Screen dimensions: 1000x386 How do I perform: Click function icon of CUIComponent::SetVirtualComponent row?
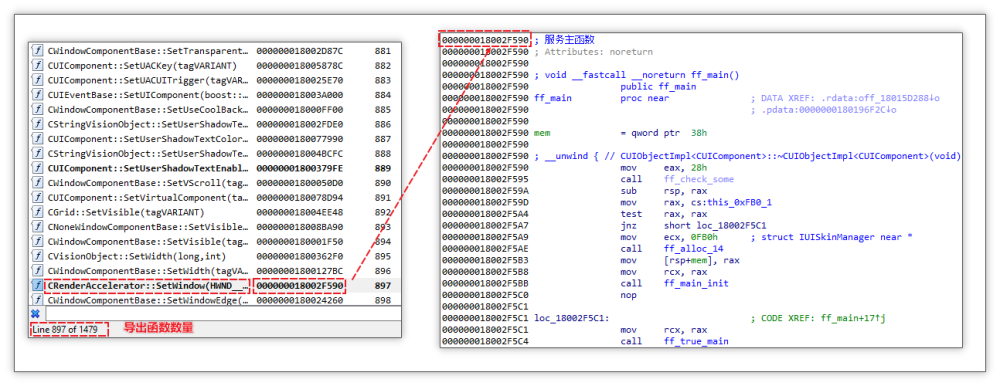click(x=38, y=198)
